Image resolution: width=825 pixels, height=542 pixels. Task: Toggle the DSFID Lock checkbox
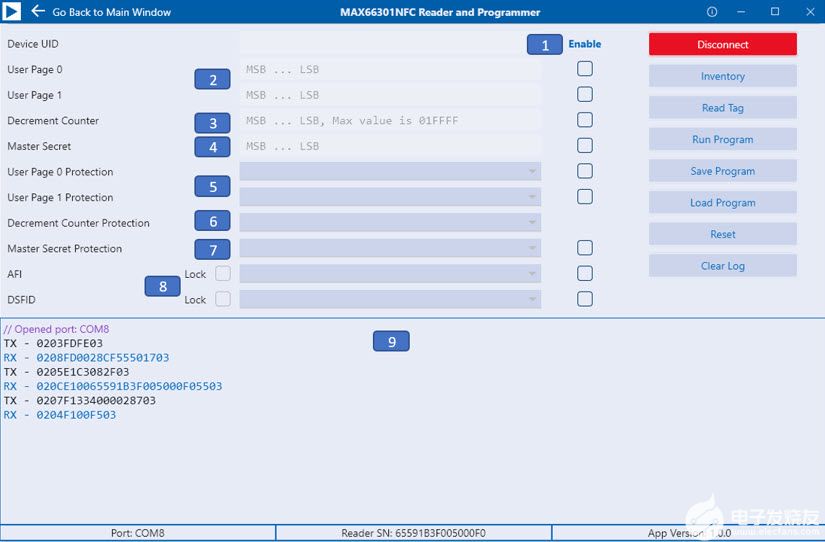[223, 299]
